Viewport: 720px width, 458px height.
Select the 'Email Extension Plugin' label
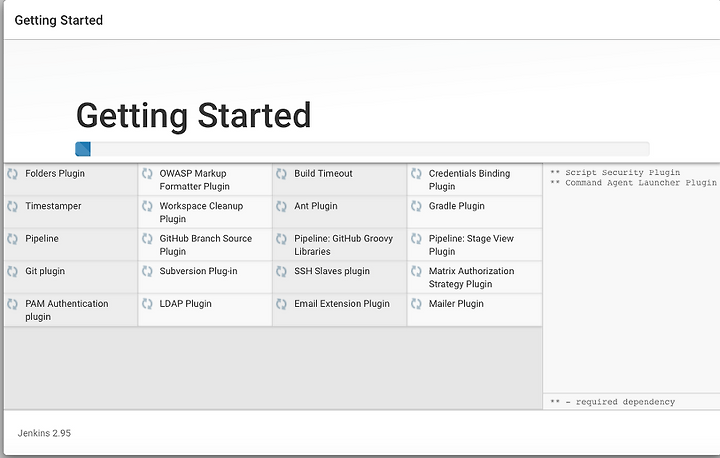tap(342, 304)
